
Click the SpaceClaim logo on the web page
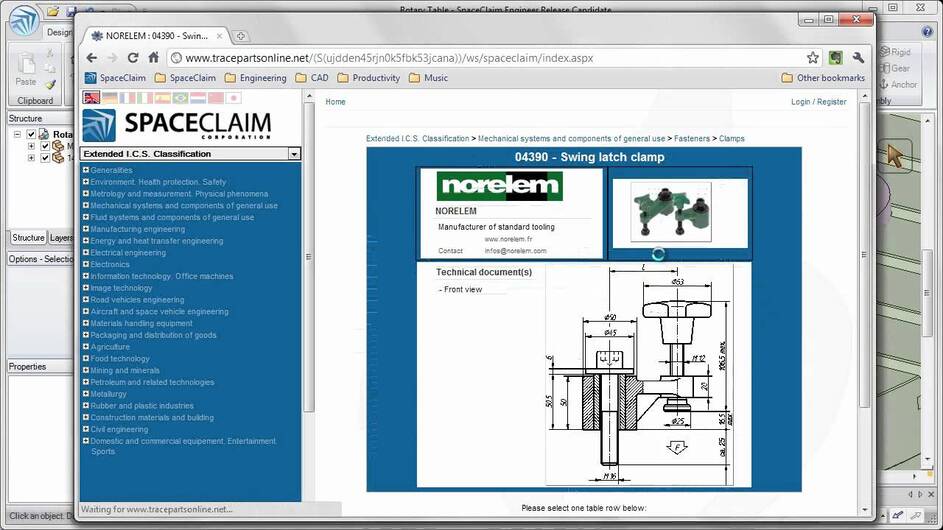(x=177, y=125)
